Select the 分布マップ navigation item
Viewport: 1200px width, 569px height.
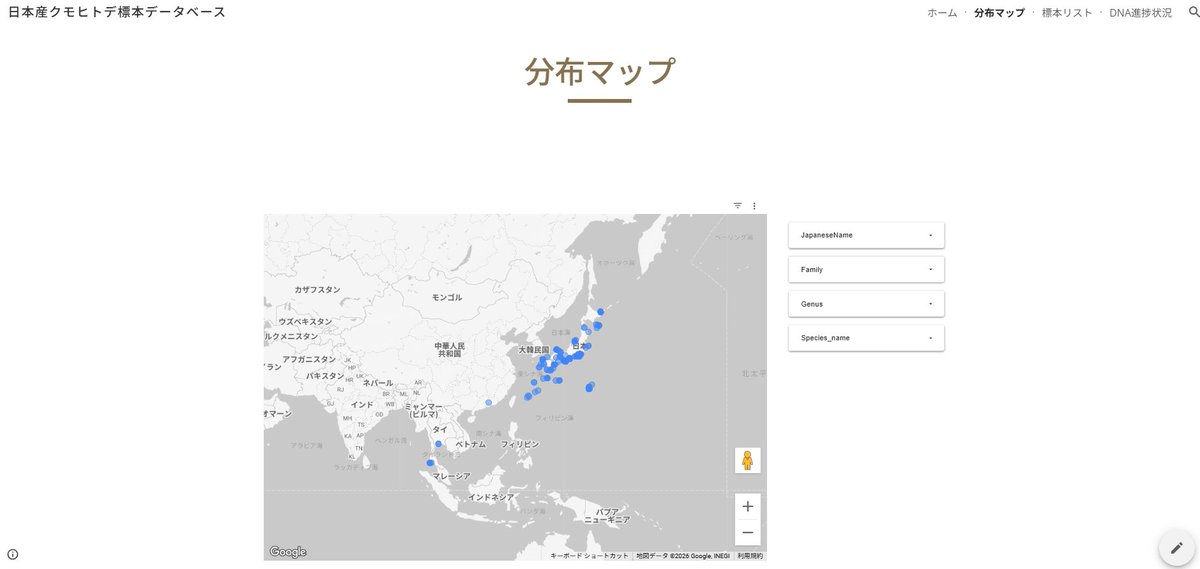[x=1000, y=13]
